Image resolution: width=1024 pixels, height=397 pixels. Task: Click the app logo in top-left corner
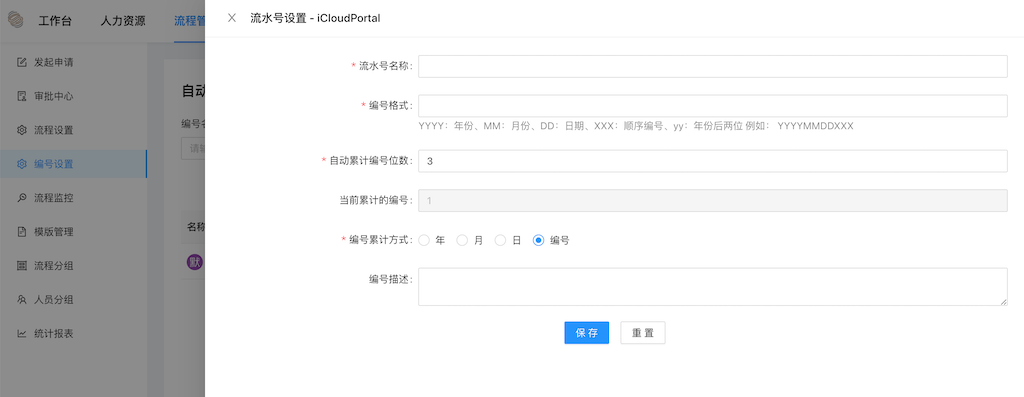(x=15, y=20)
